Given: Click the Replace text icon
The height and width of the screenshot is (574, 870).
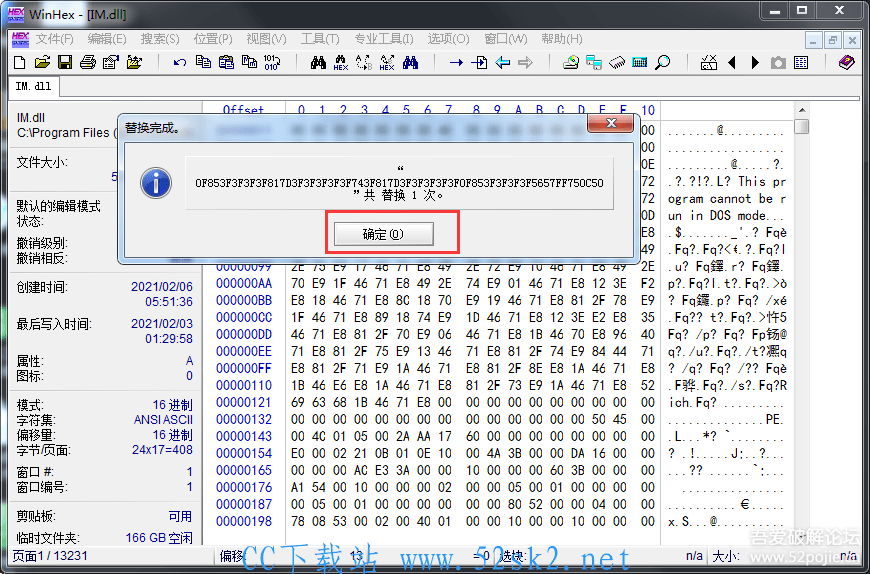Looking at the screenshot, I should click(x=364, y=63).
